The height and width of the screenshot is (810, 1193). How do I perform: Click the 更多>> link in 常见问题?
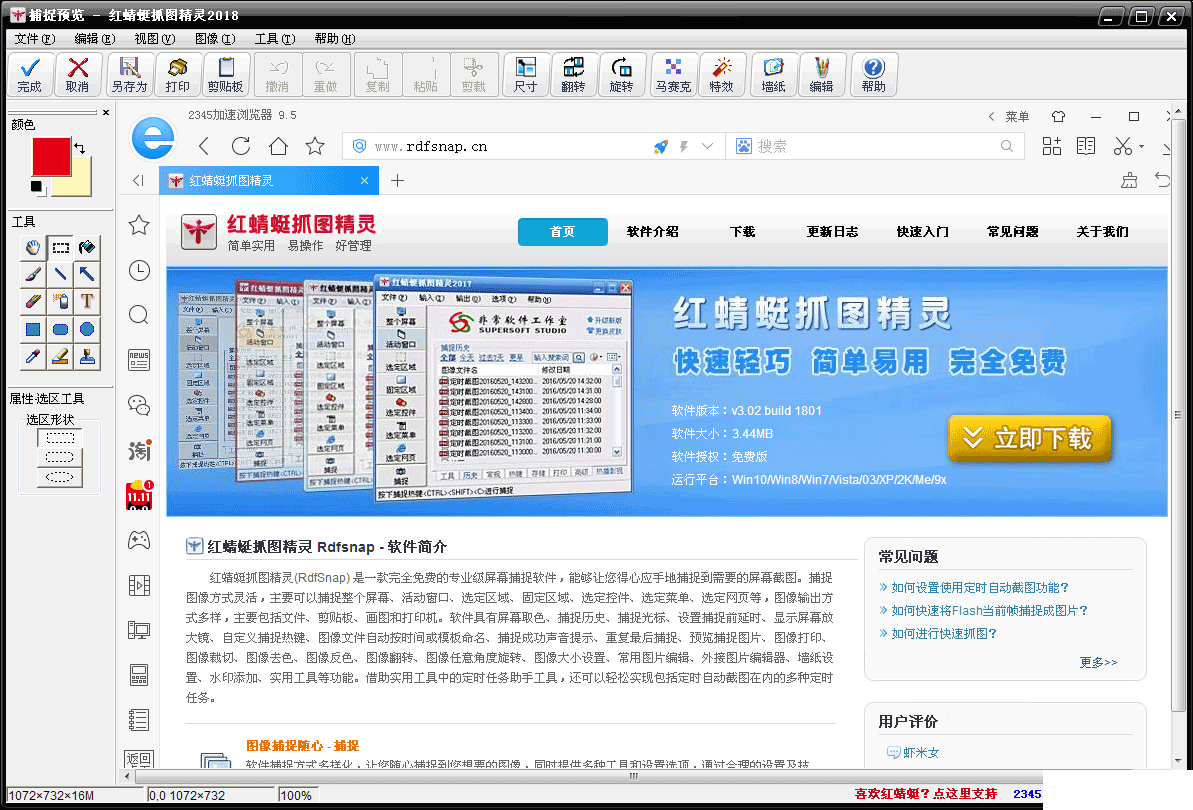[1098, 662]
